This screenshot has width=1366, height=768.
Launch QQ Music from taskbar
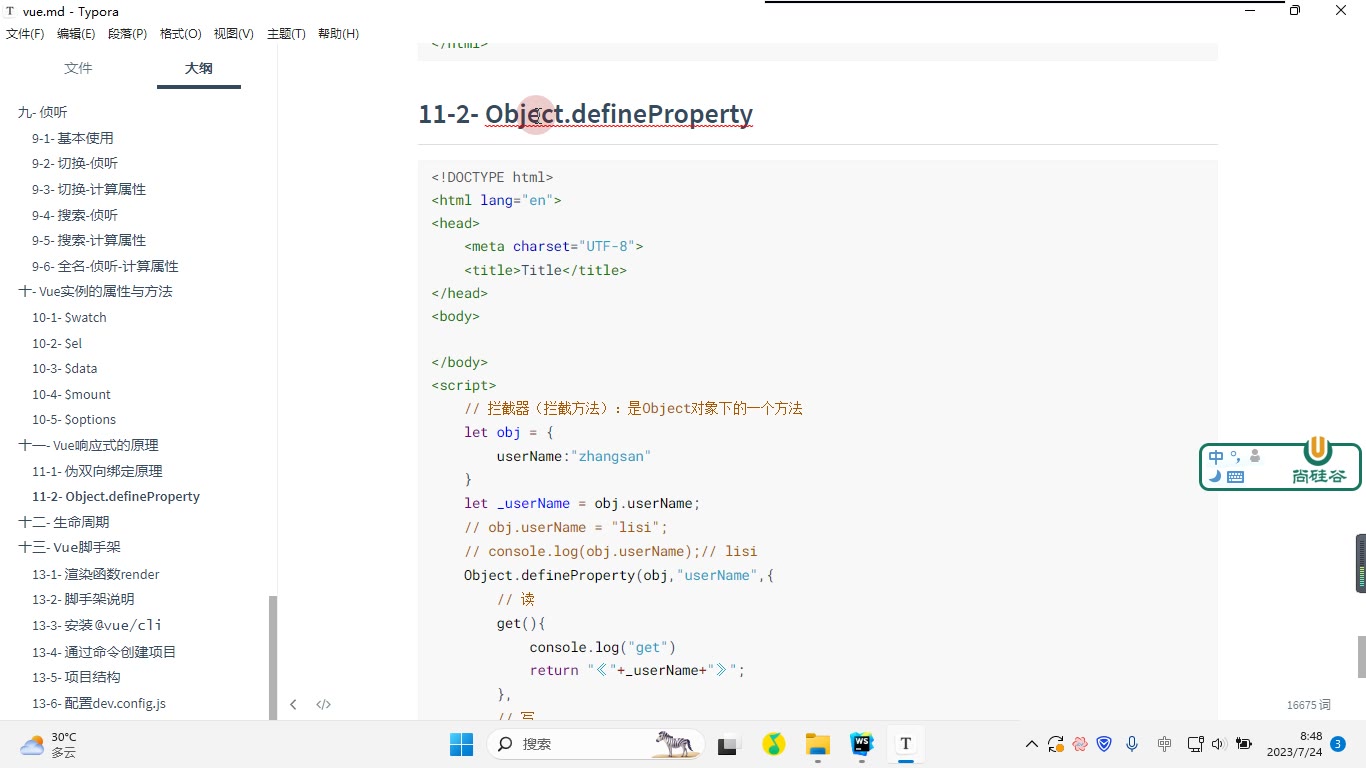pyautogui.click(x=773, y=744)
